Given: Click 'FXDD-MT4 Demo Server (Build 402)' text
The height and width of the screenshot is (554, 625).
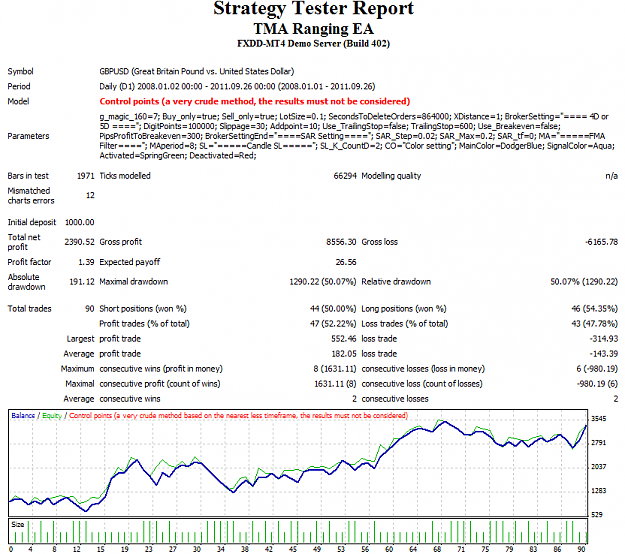Looking at the screenshot, I should [313, 43].
